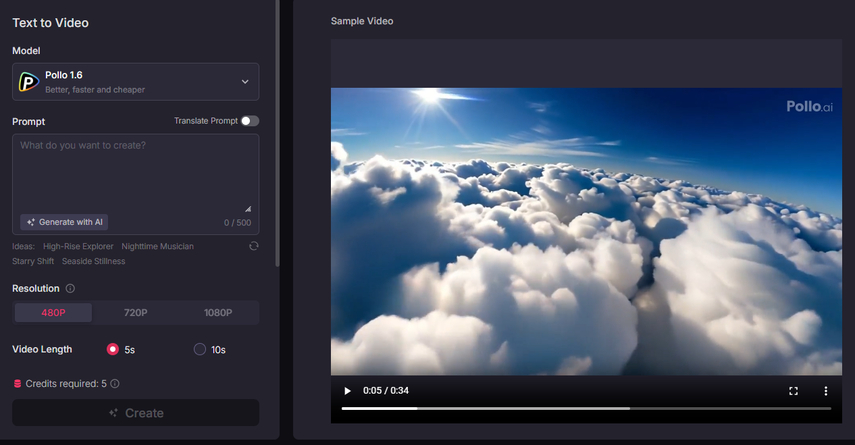Seek on the video progress bar
The width and height of the screenshot is (855, 445).
click(586, 408)
